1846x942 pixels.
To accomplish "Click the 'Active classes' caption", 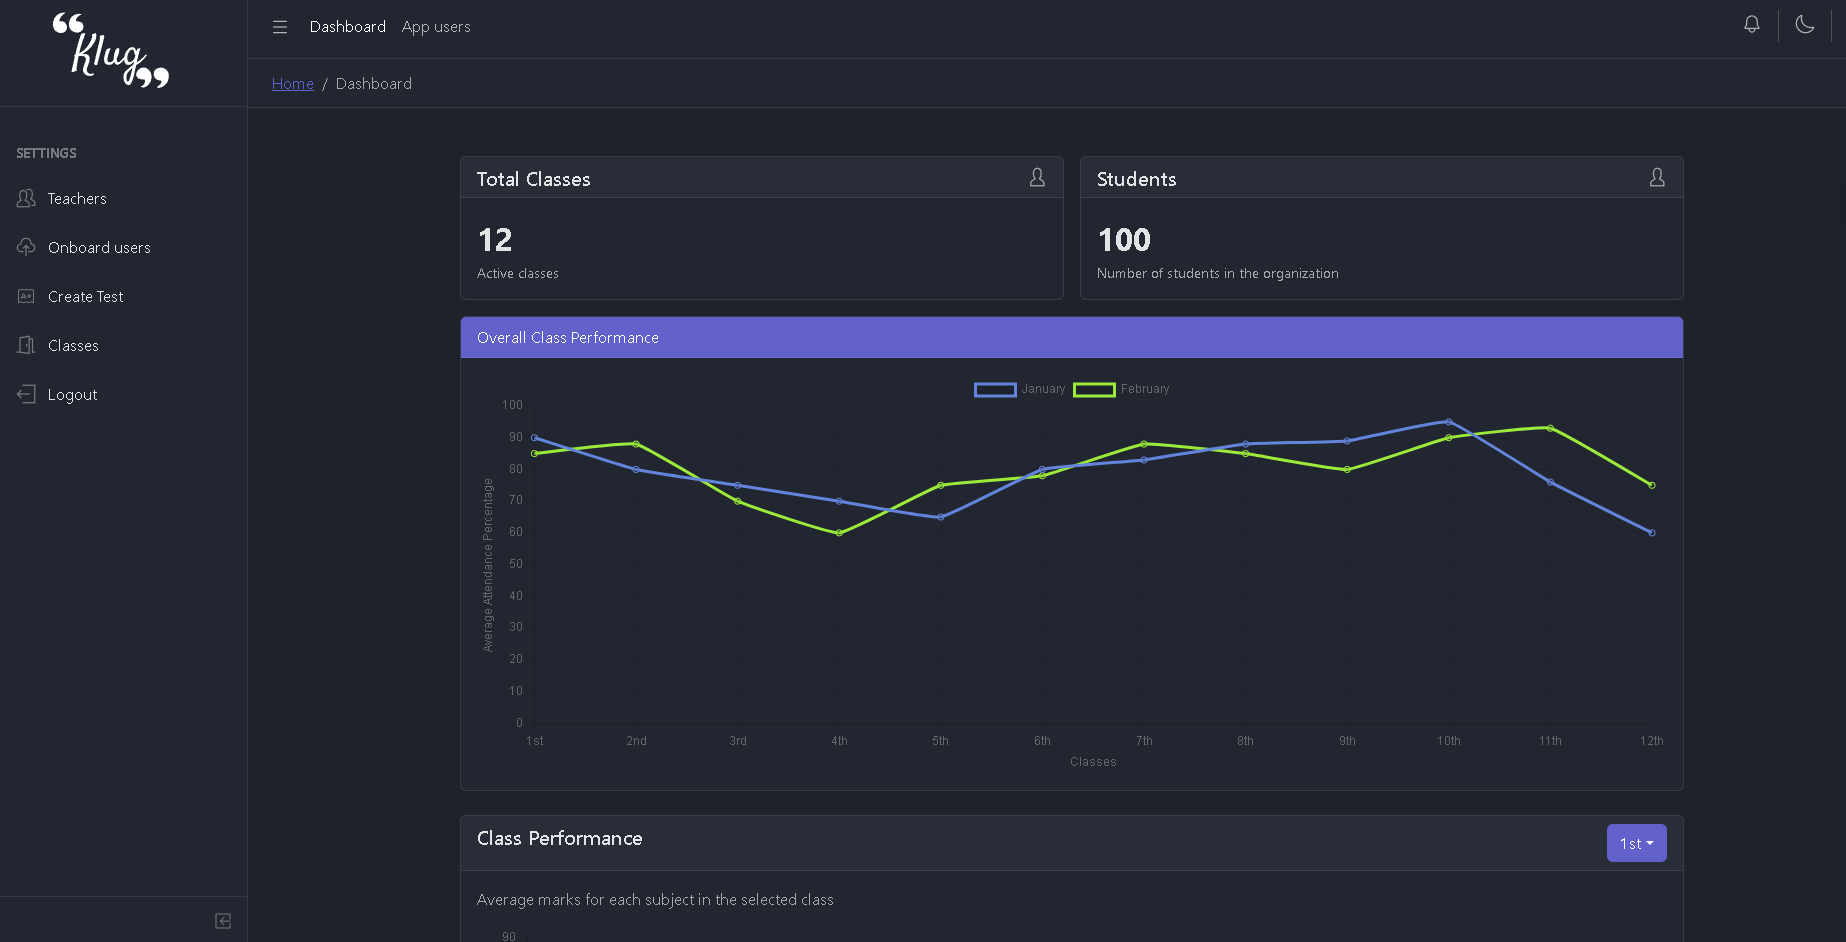I will pyautogui.click(x=518, y=273).
